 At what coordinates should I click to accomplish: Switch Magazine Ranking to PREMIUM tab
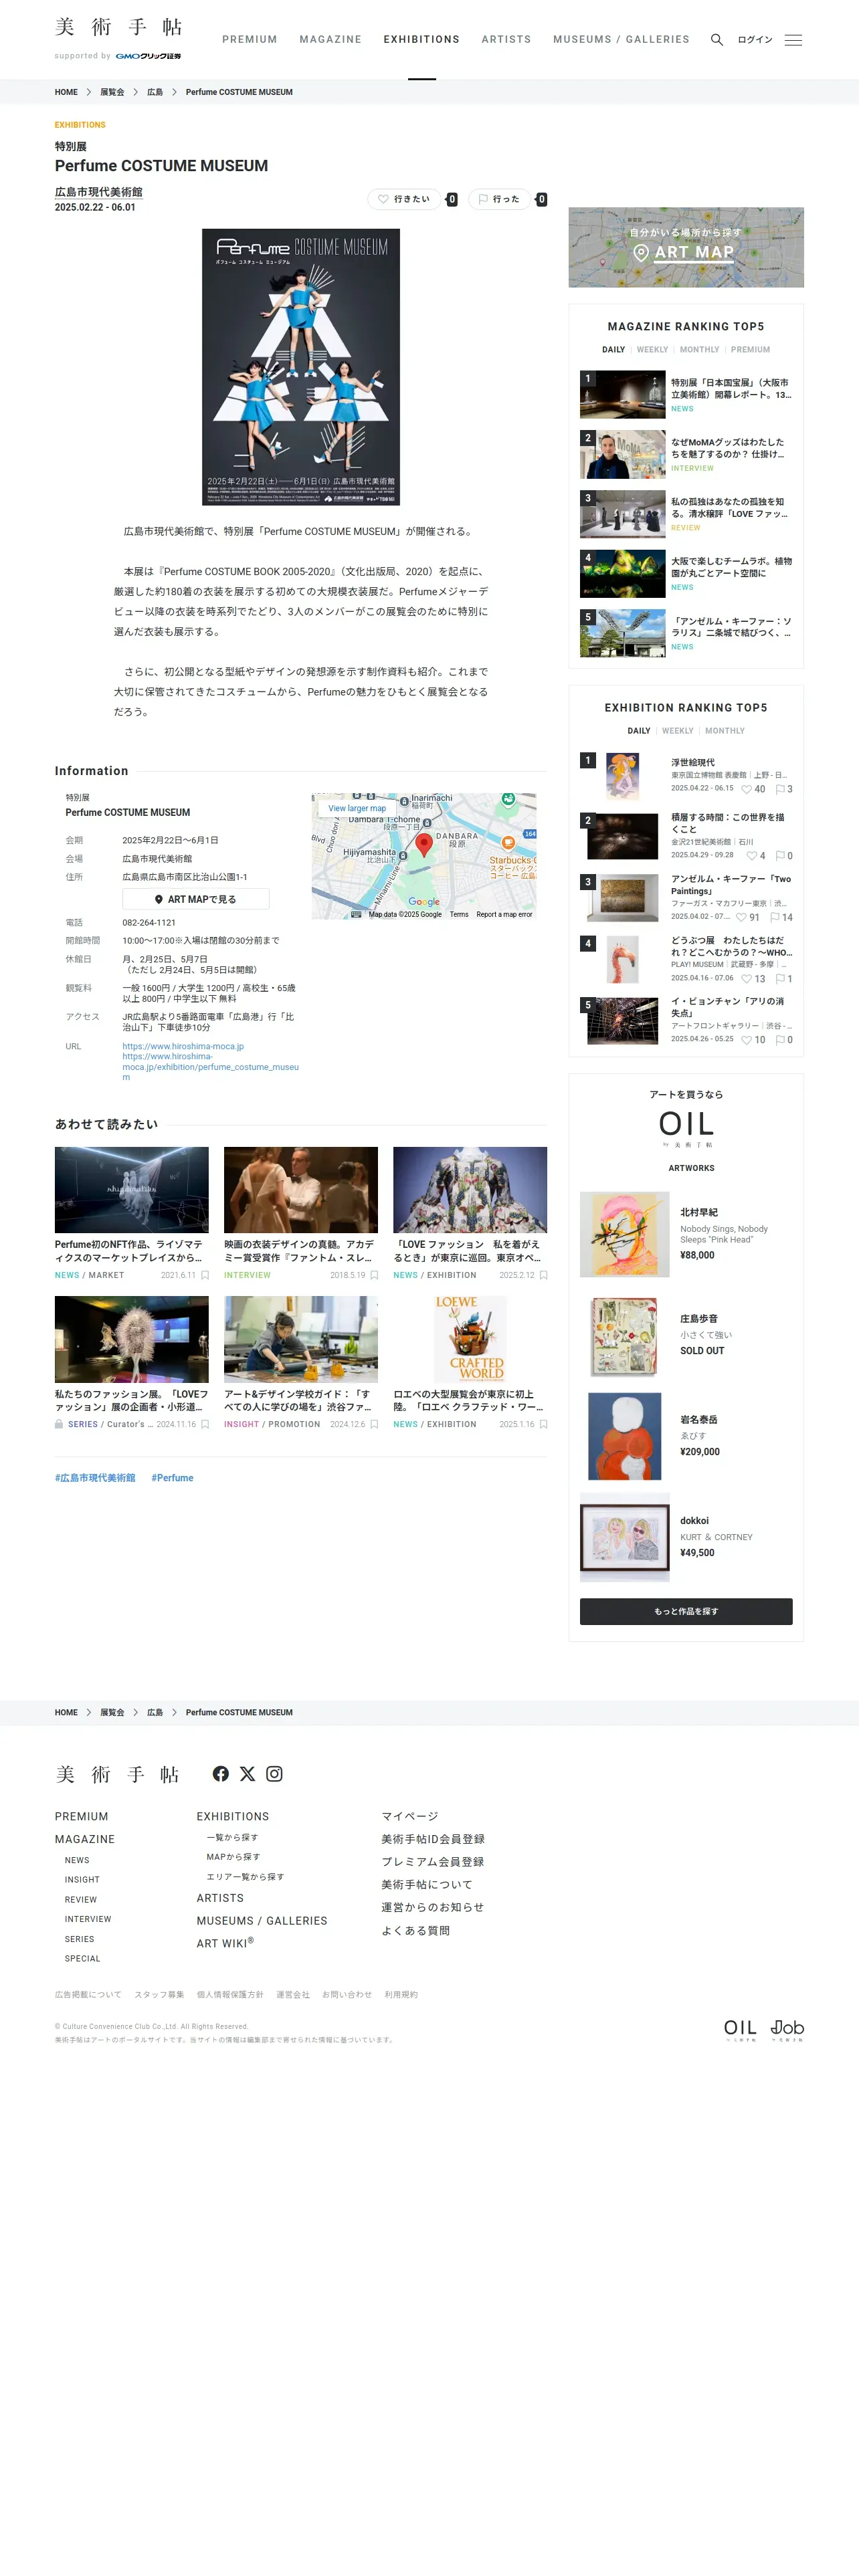pyautogui.click(x=750, y=350)
